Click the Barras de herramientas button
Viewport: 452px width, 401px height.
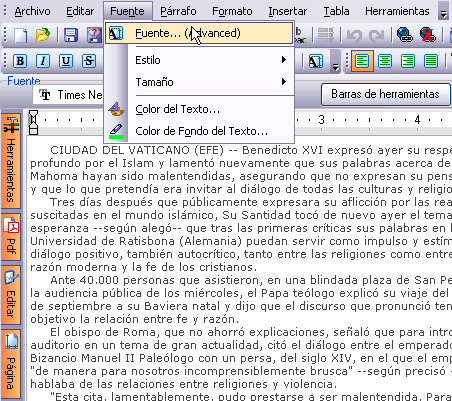coord(386,94)
